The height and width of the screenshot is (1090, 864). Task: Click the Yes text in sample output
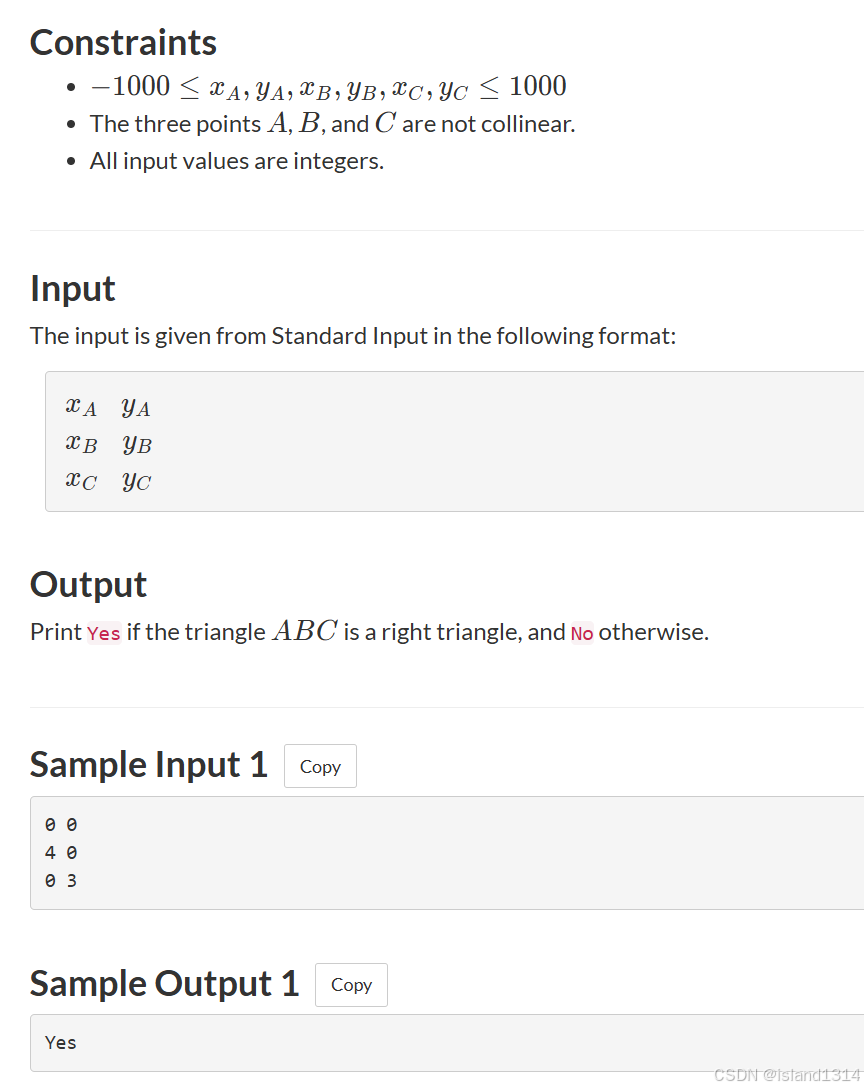click(60, 1043)
